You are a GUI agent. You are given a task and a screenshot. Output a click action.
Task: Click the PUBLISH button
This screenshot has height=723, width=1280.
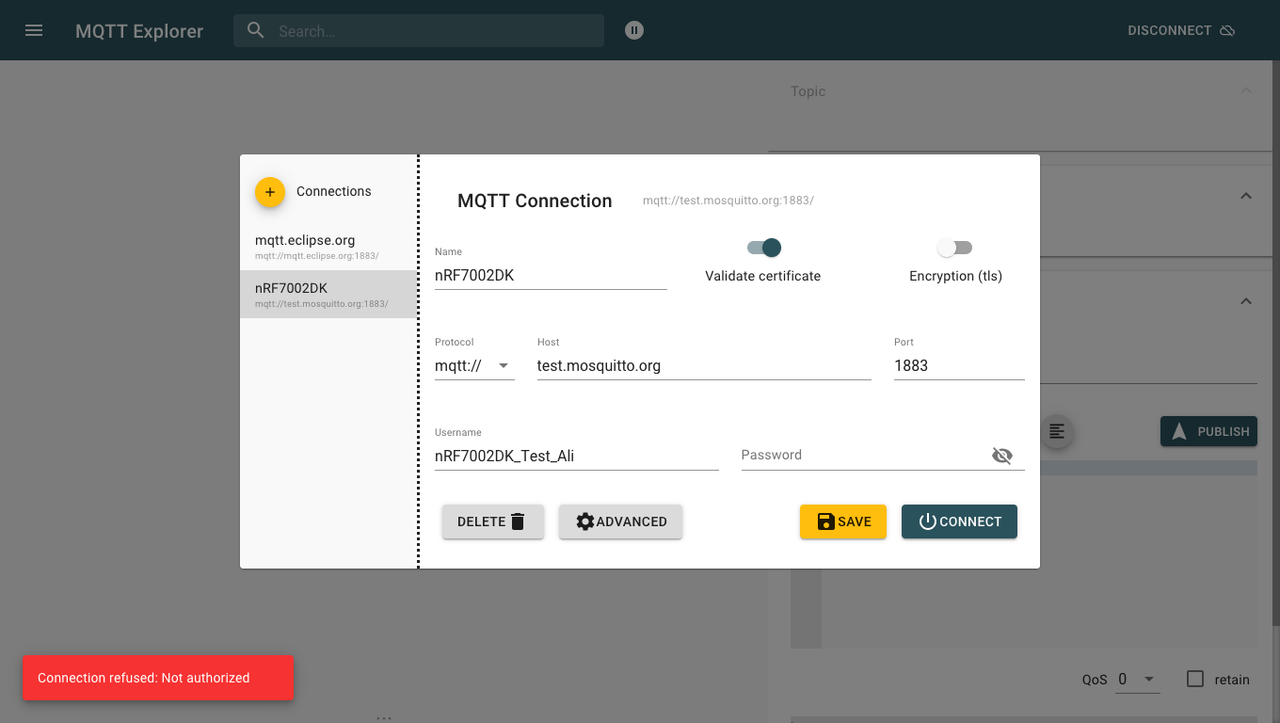1209,431
